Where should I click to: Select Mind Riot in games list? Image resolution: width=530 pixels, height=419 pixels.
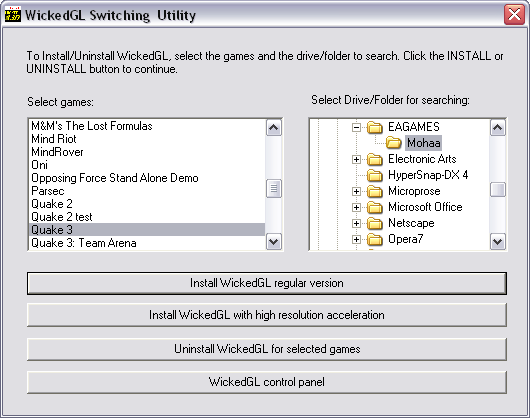[147, 139]
